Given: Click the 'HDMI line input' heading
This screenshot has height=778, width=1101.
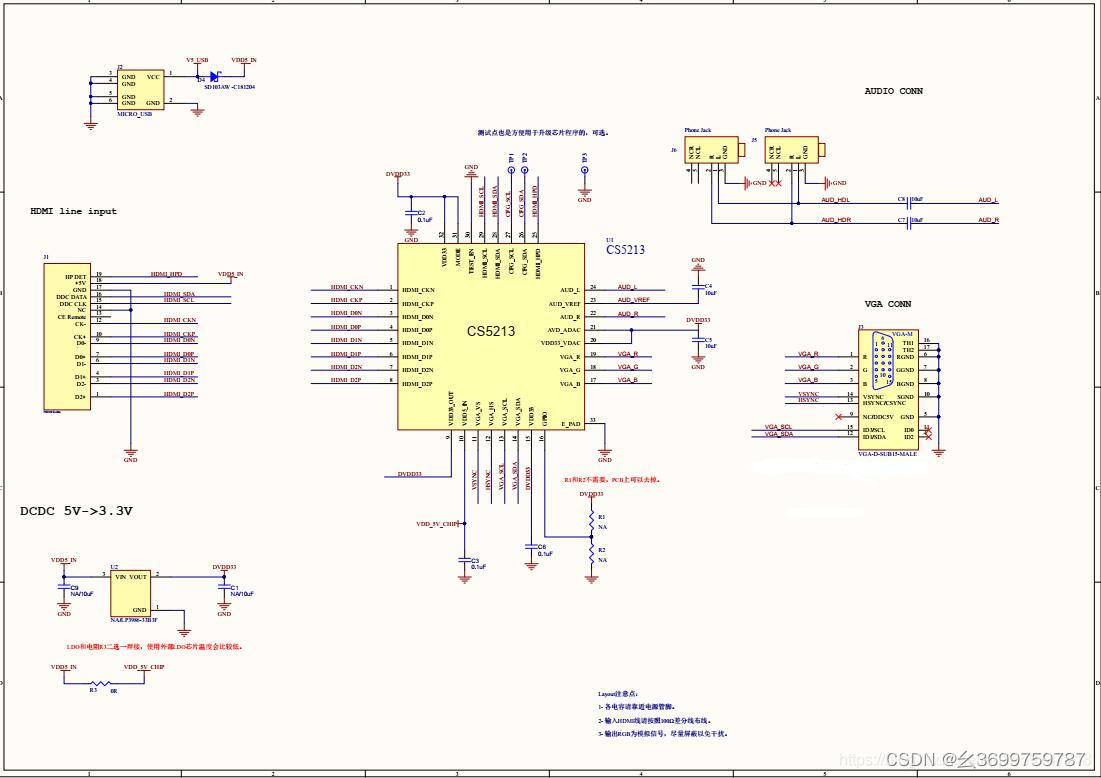Looking at the screenshot, I should click(73, 211).
